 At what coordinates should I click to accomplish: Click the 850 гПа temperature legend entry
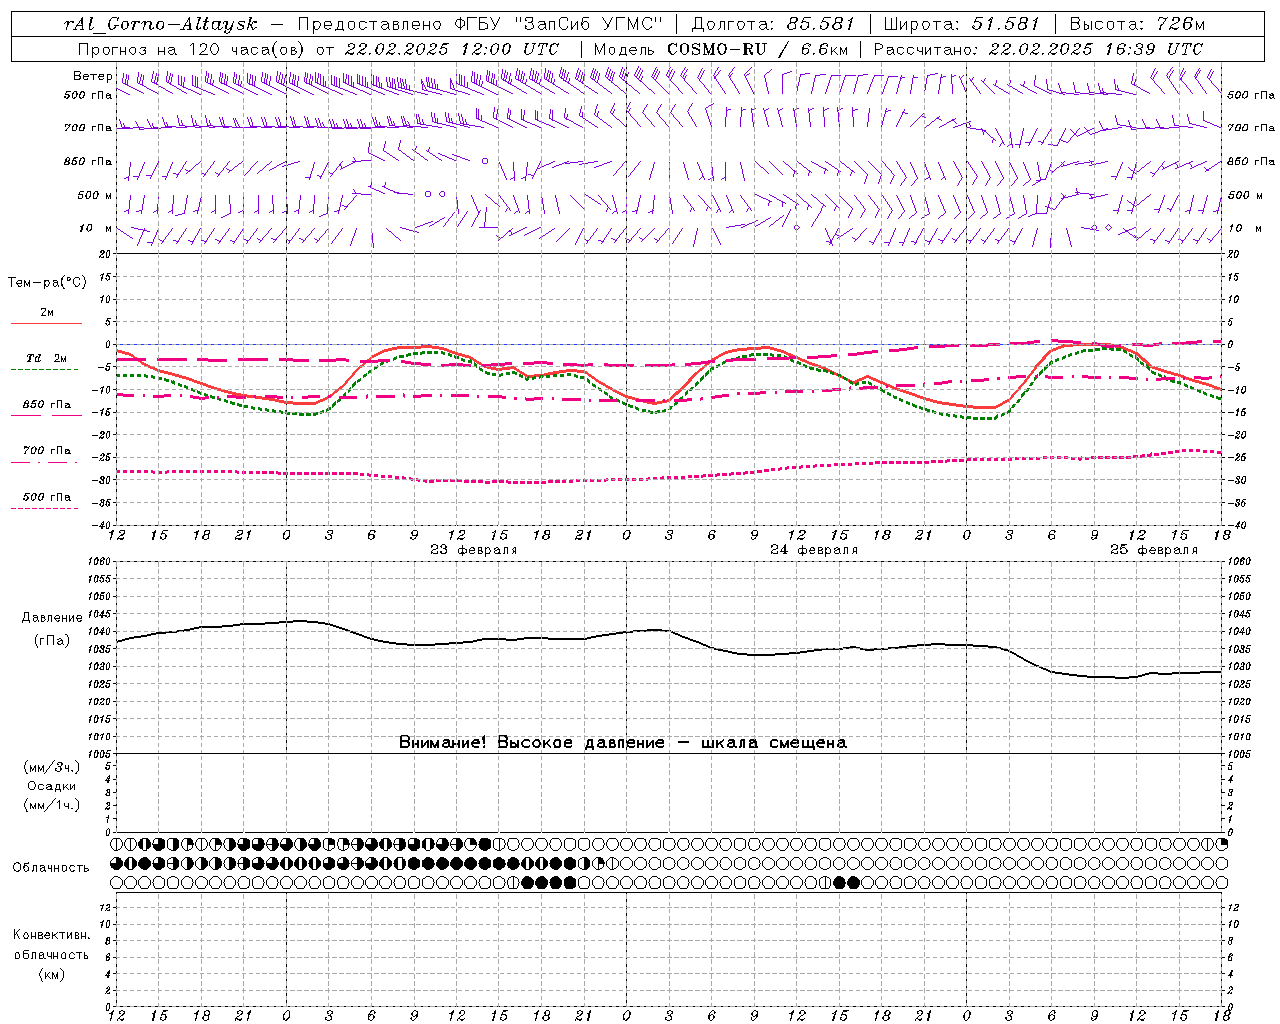point(47,405)
